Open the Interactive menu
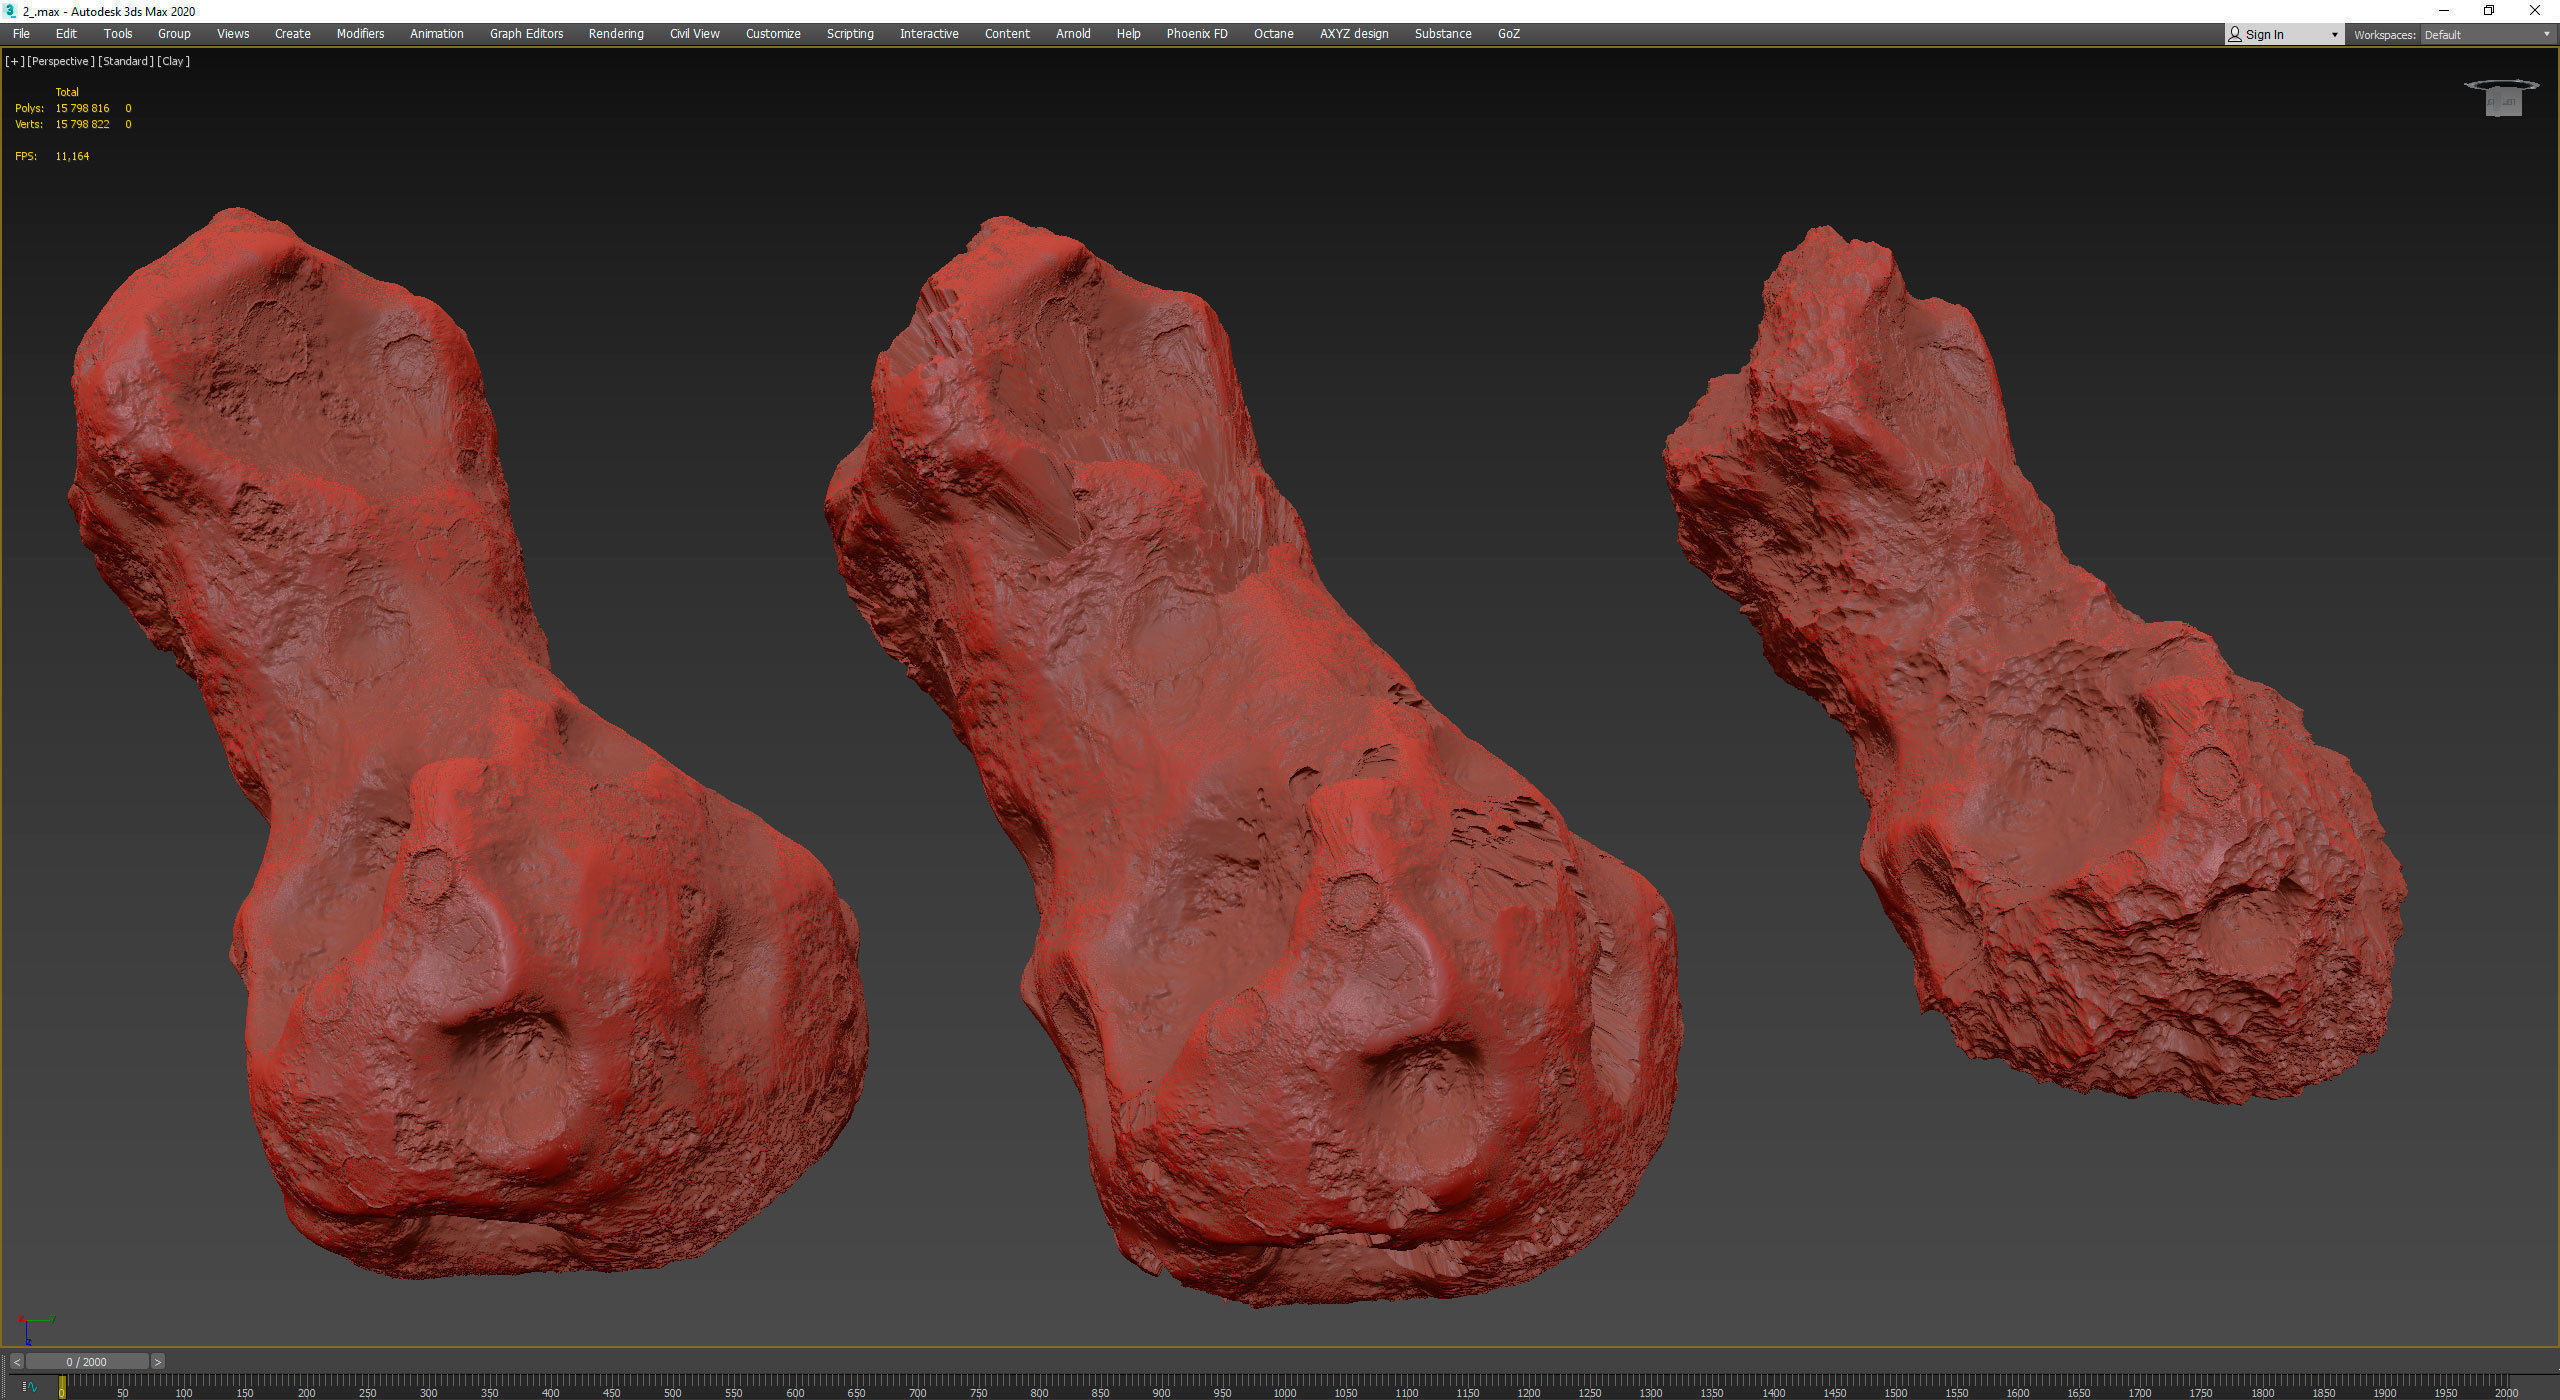 (929, 34)
